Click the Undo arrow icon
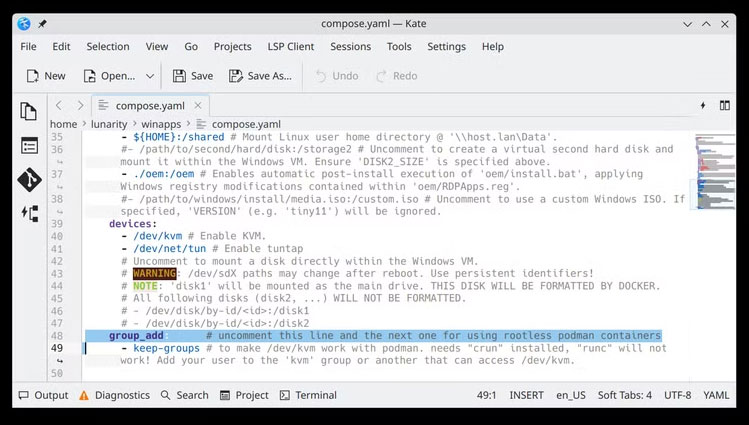The width and height of the screenshot is (749, 425). tap(321, 76)
